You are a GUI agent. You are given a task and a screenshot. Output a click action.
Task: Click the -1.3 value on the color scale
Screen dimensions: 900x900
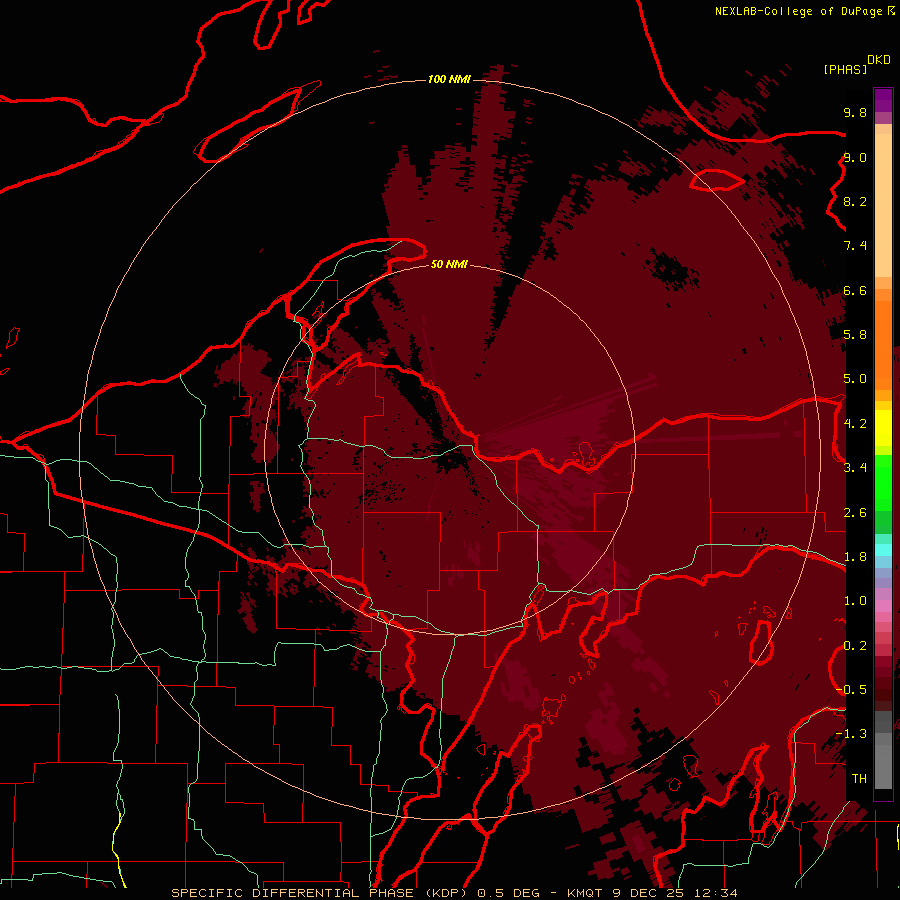[x=851, y=734]
